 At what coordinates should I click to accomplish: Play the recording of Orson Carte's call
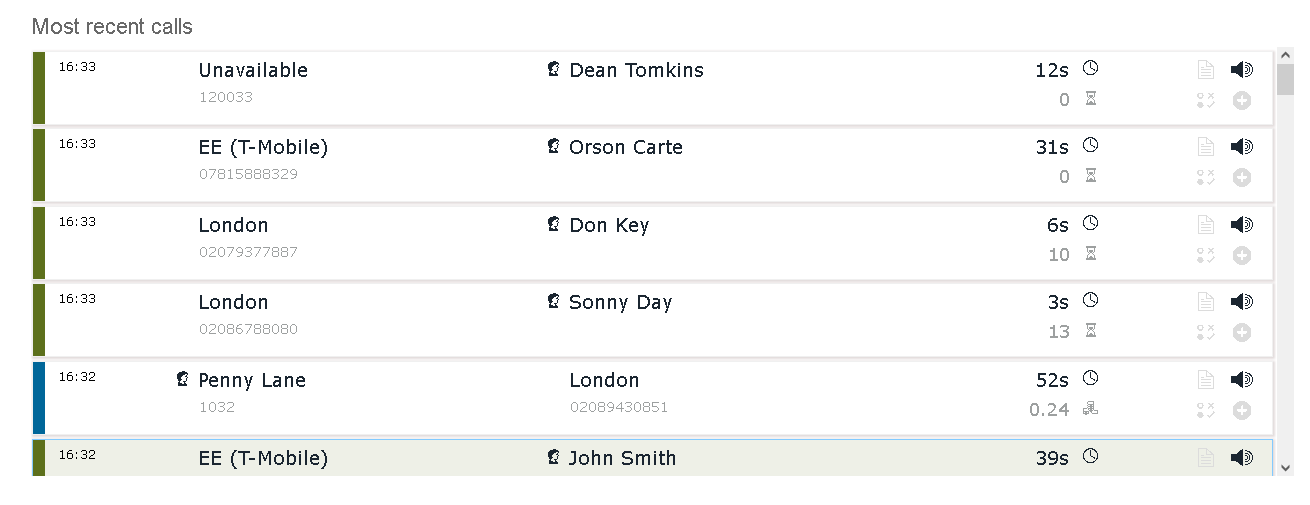1241,147
